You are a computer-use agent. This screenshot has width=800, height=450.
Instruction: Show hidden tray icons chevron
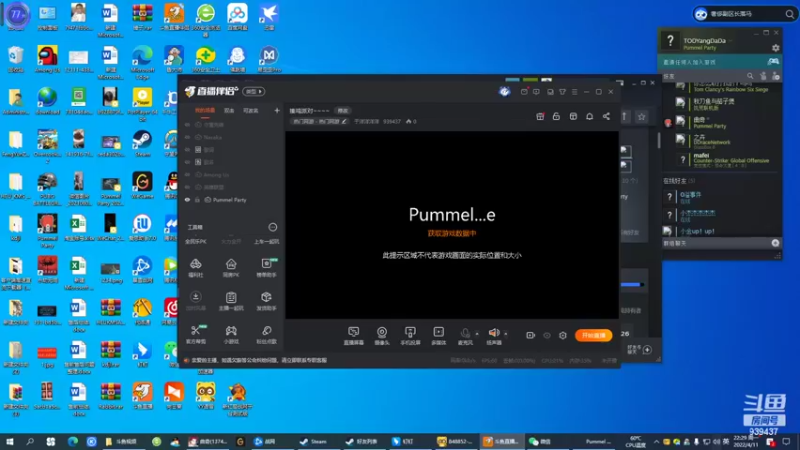[656, 442]
